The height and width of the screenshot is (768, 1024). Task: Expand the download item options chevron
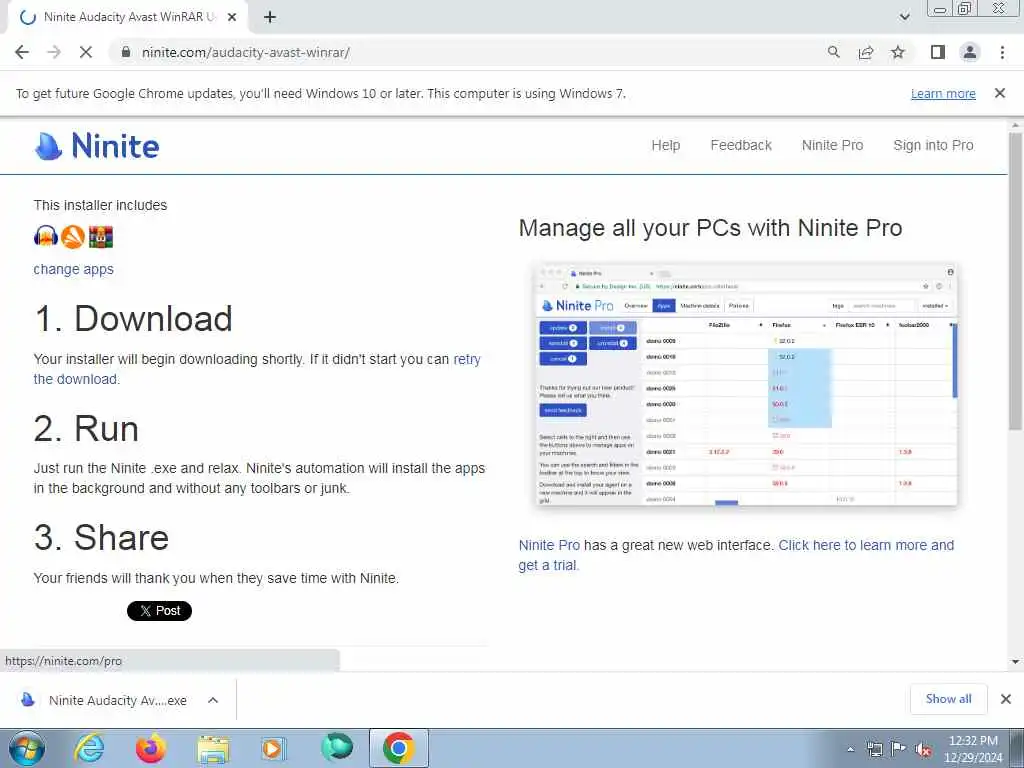coord(213,700)
